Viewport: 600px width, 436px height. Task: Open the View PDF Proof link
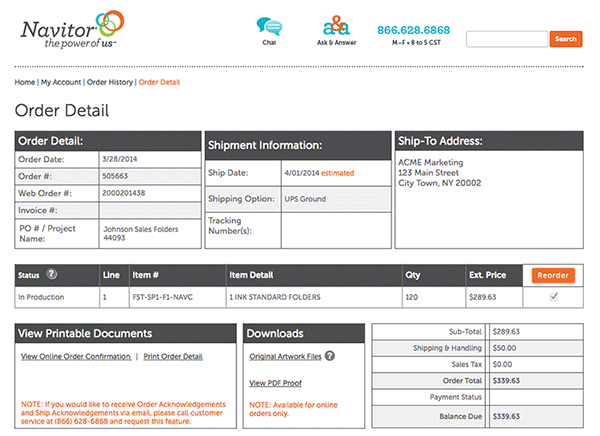pyautogui.click(x=275, y=383)
